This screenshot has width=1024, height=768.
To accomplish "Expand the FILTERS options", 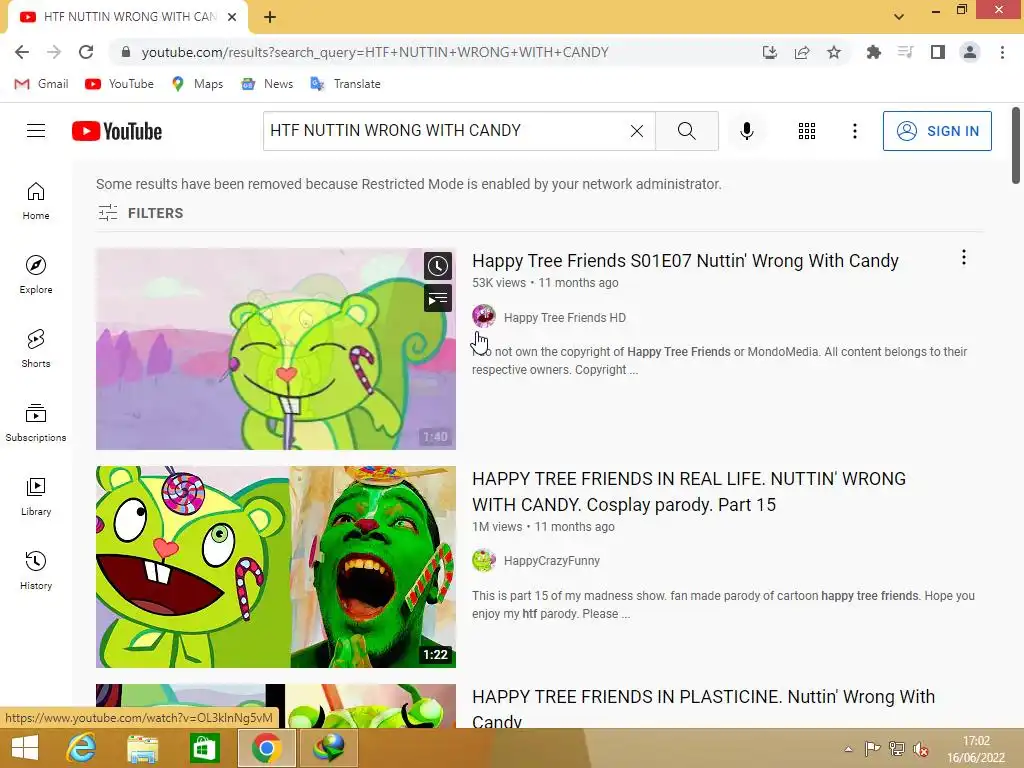I will (x=140, y=213).
